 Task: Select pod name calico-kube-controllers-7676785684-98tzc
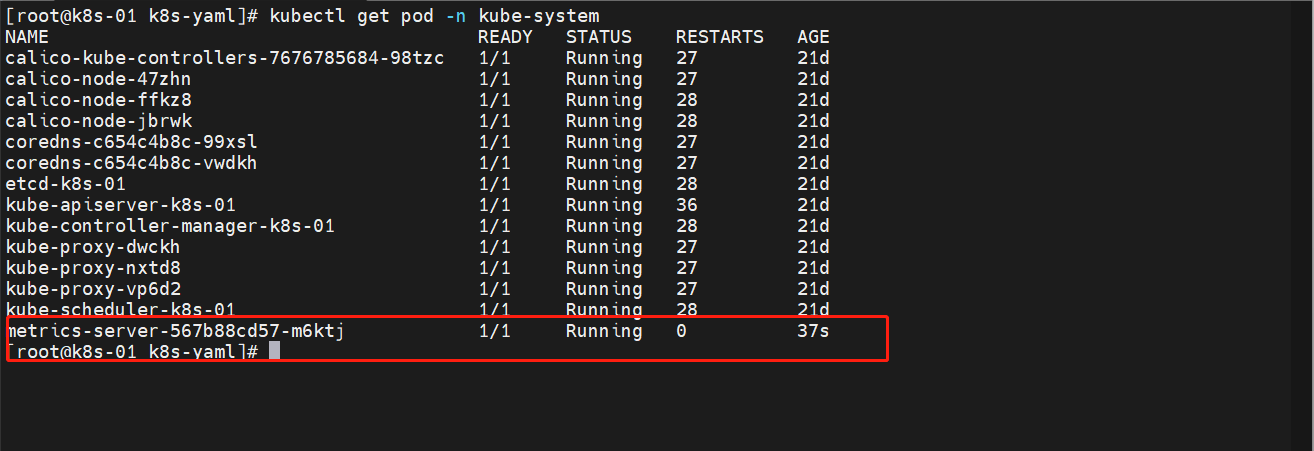[225, 58]
